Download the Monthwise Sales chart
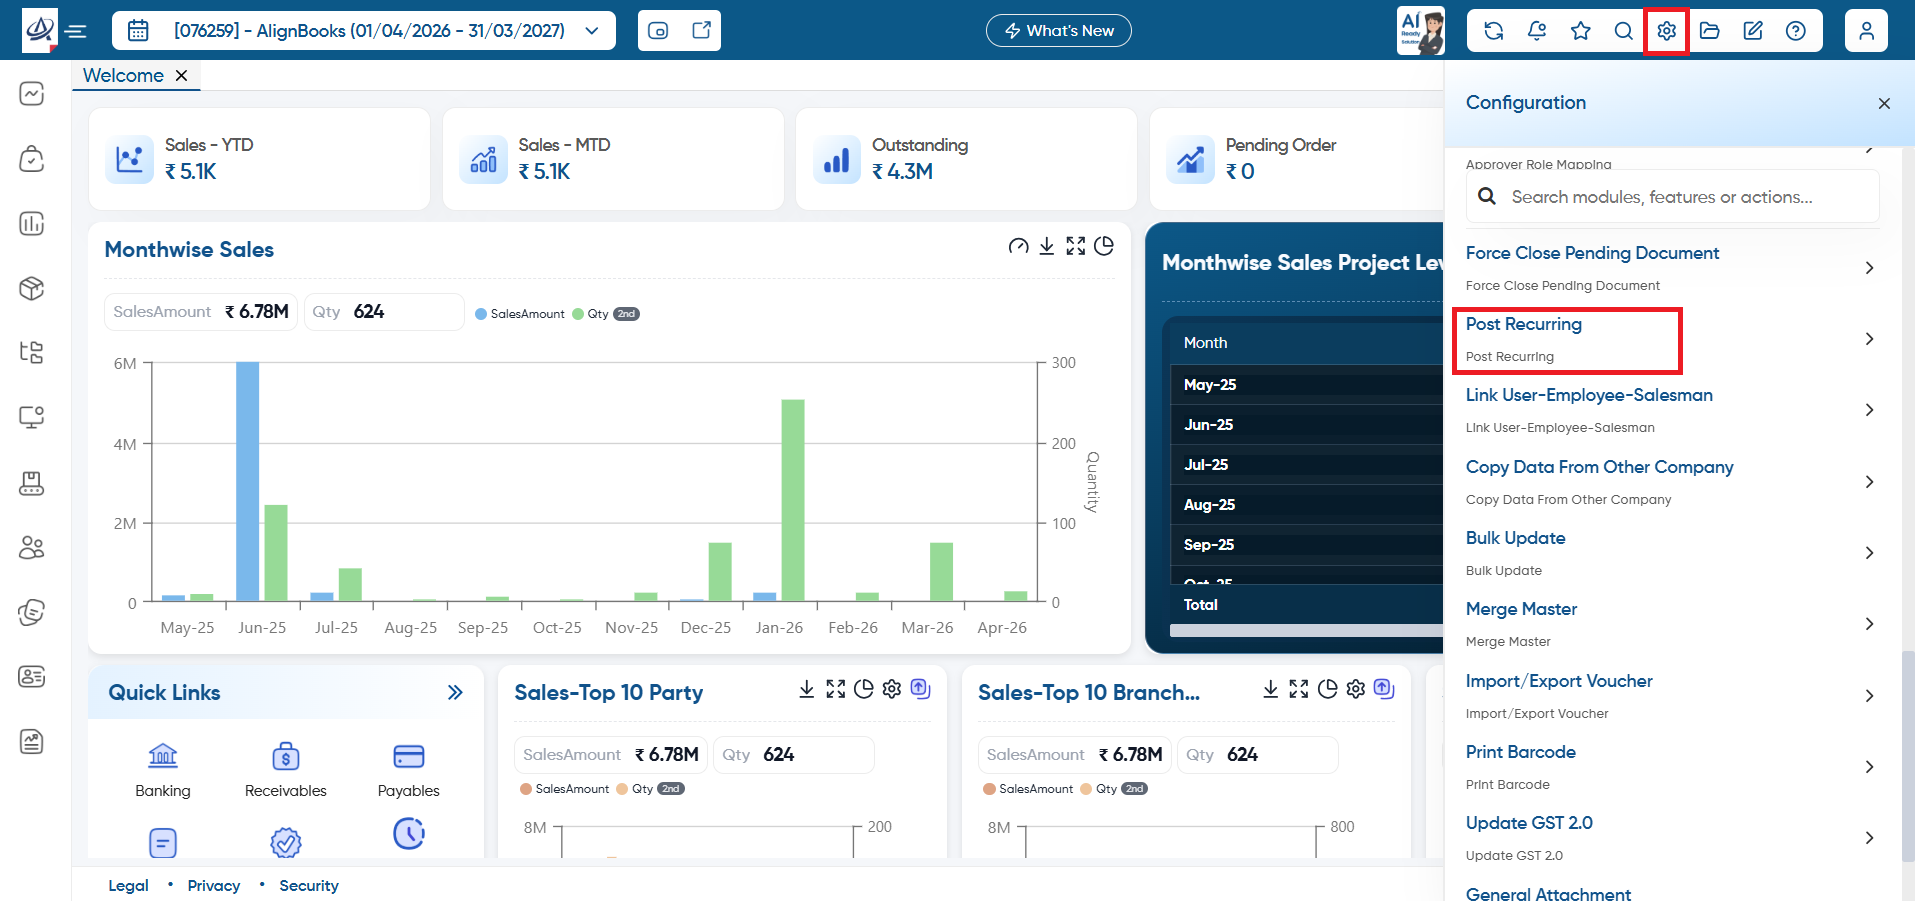 click(x=1046, y=246)
